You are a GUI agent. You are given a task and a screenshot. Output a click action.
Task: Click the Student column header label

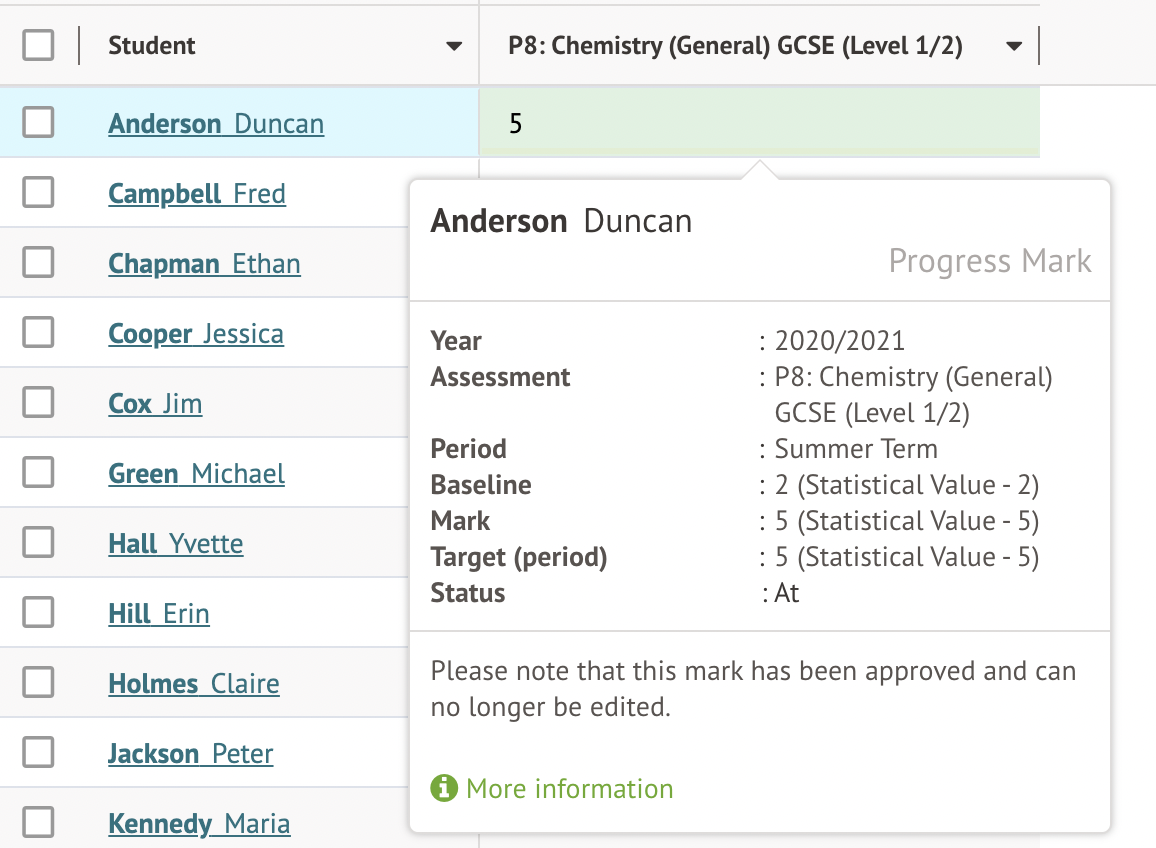(x=152, y=46)
